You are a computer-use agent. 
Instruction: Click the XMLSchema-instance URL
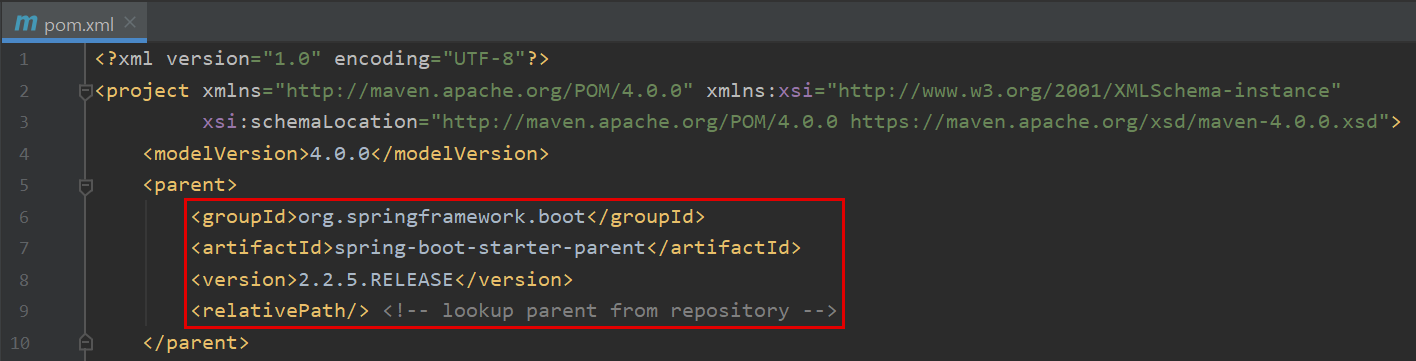tap(1083, 91)
